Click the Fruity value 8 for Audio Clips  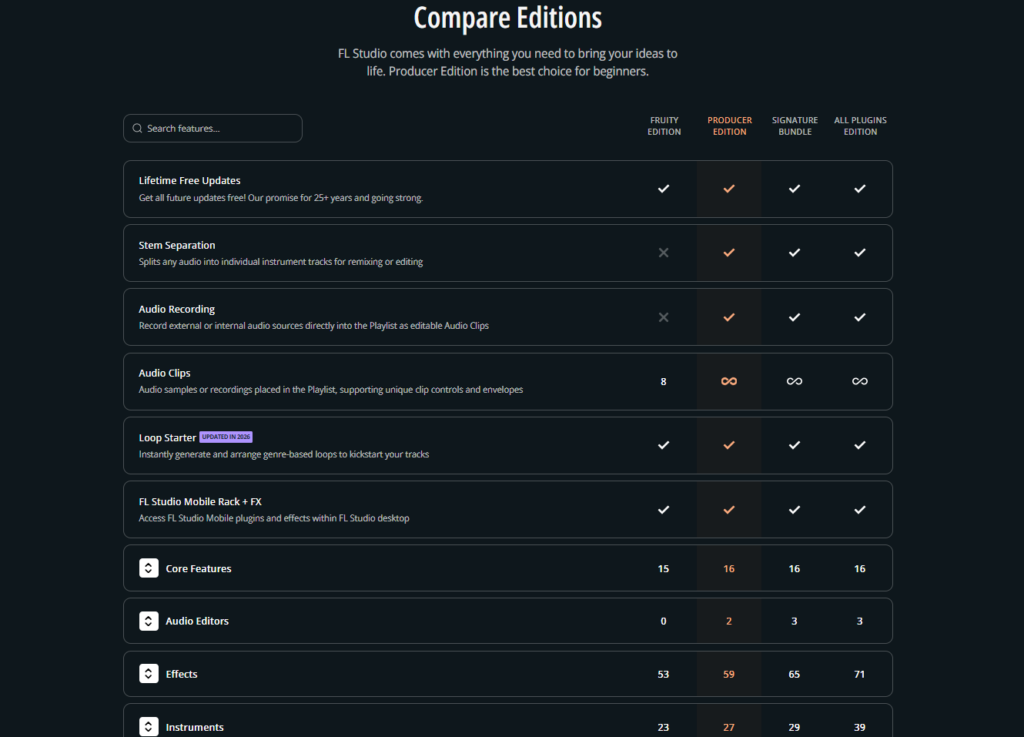coord(664,381)
